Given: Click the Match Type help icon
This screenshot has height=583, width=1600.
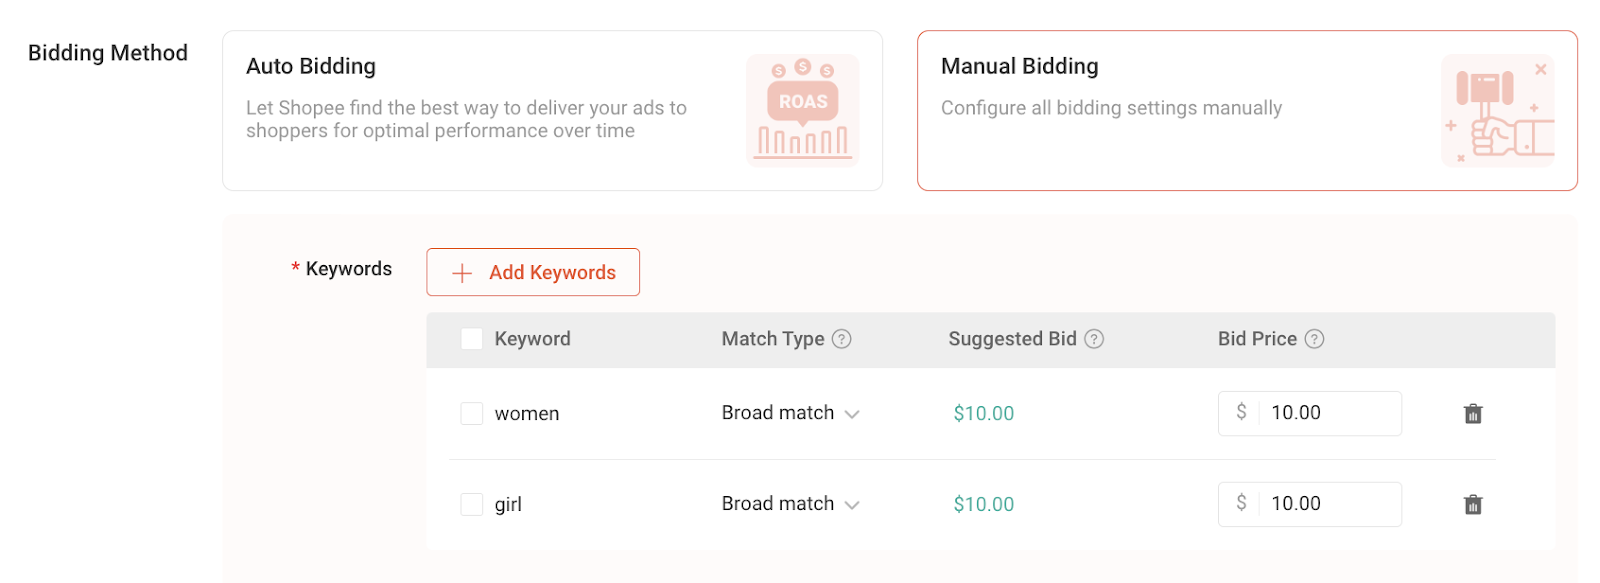Looking at the screenshot, I should 842,339.
